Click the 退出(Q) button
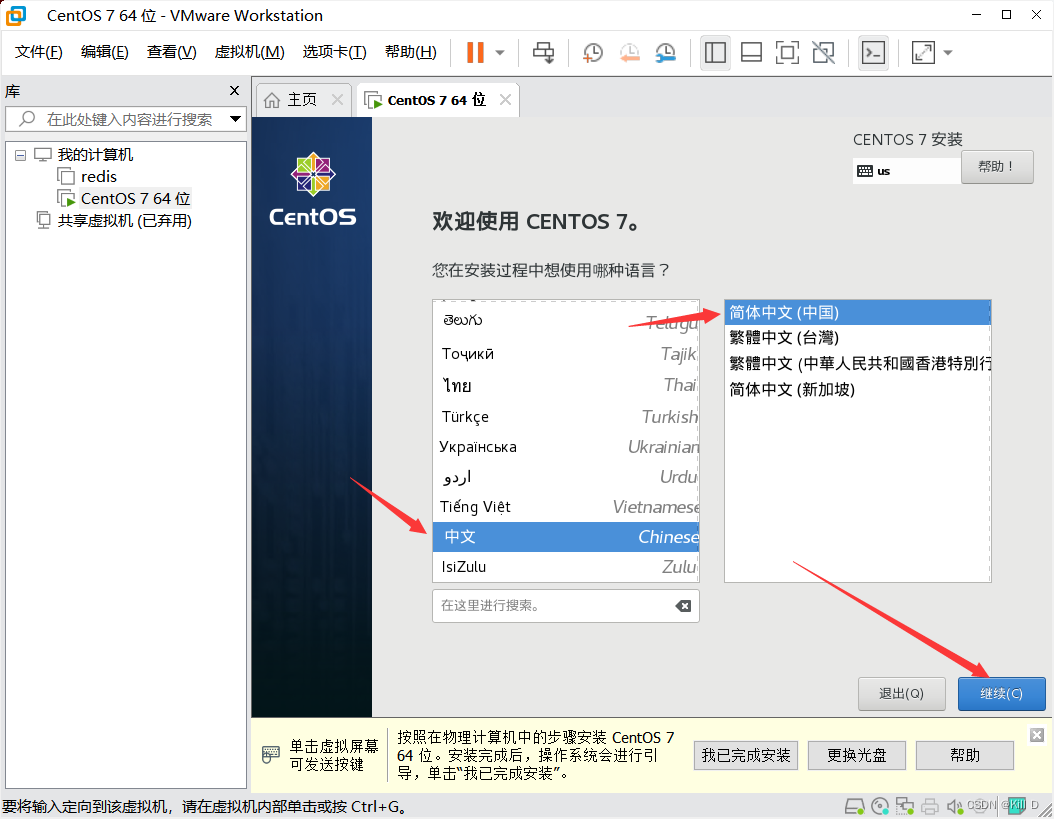Screen dimensions: 1054x819 901,693
